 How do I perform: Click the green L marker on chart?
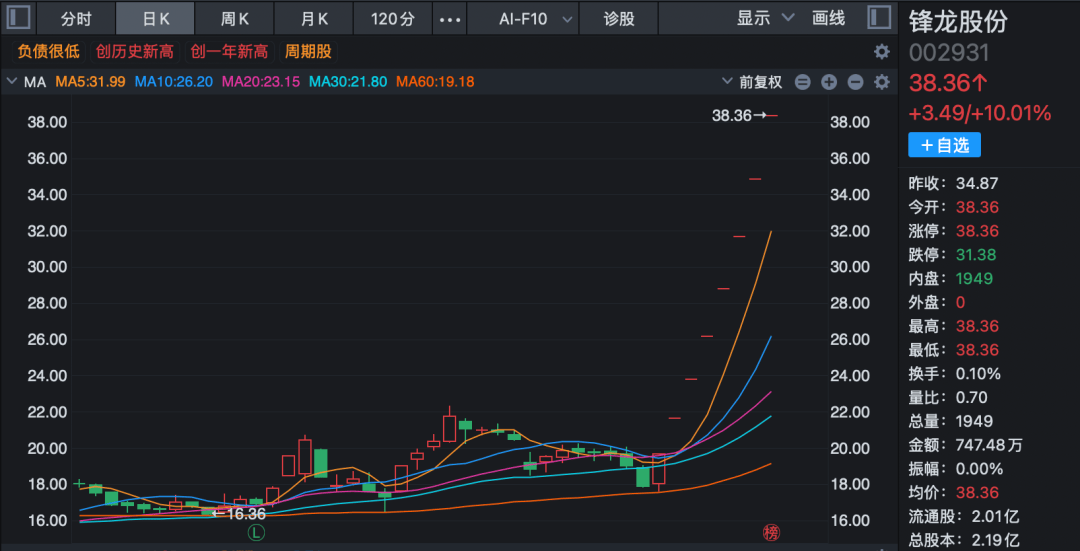[256, 533]
